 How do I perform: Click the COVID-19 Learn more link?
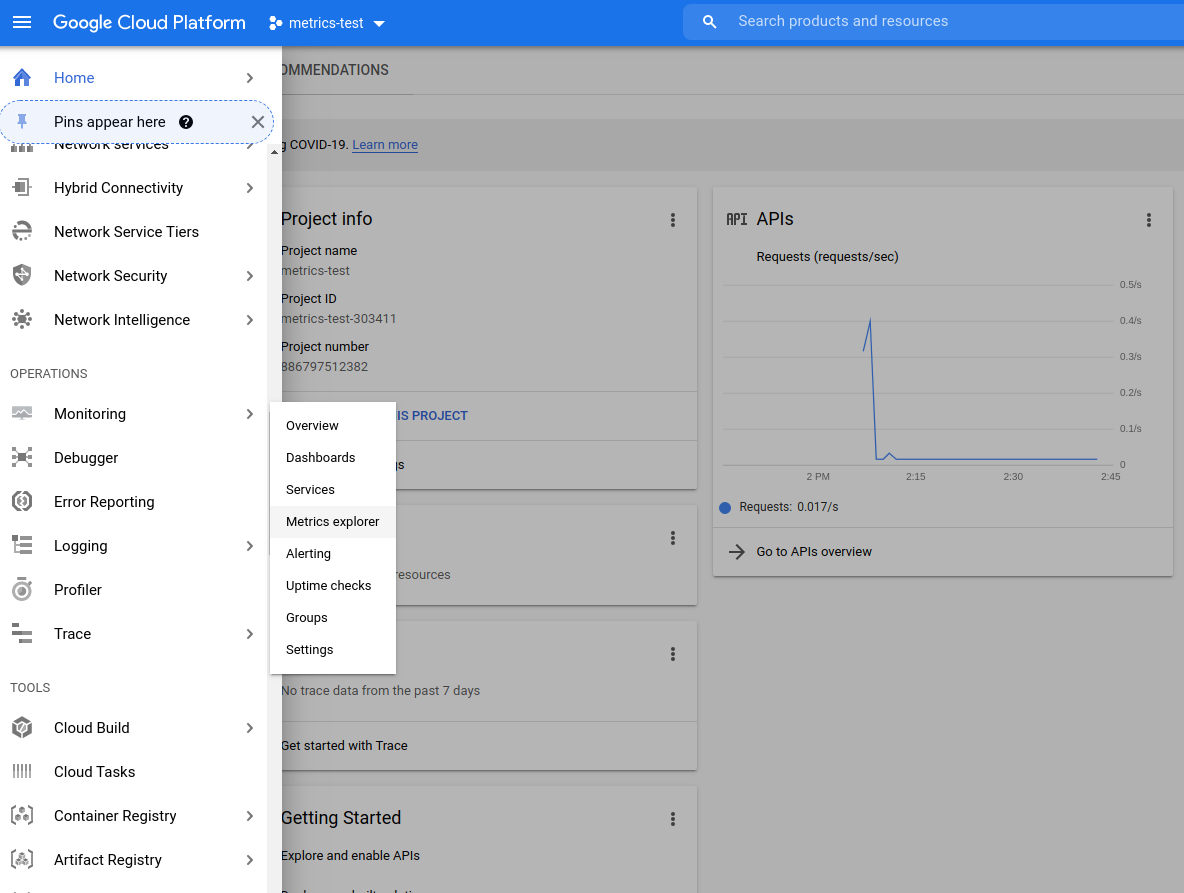384,144
